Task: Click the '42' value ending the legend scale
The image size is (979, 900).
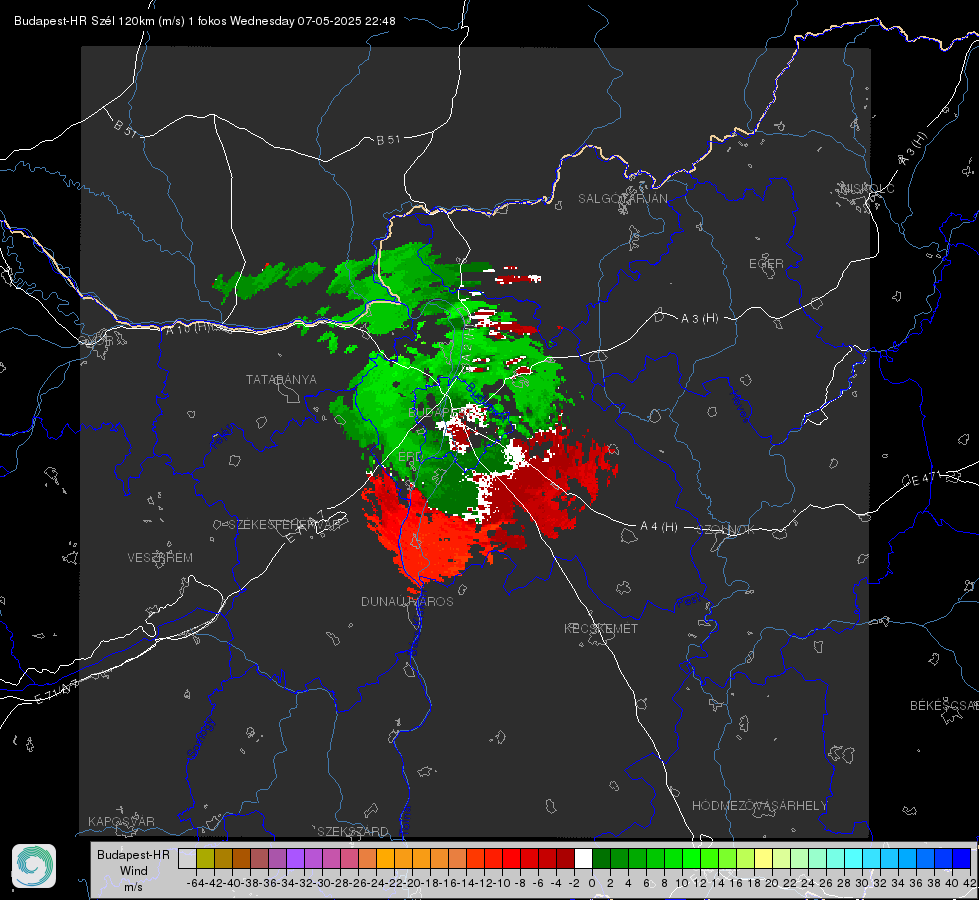Action: point(970,883)
